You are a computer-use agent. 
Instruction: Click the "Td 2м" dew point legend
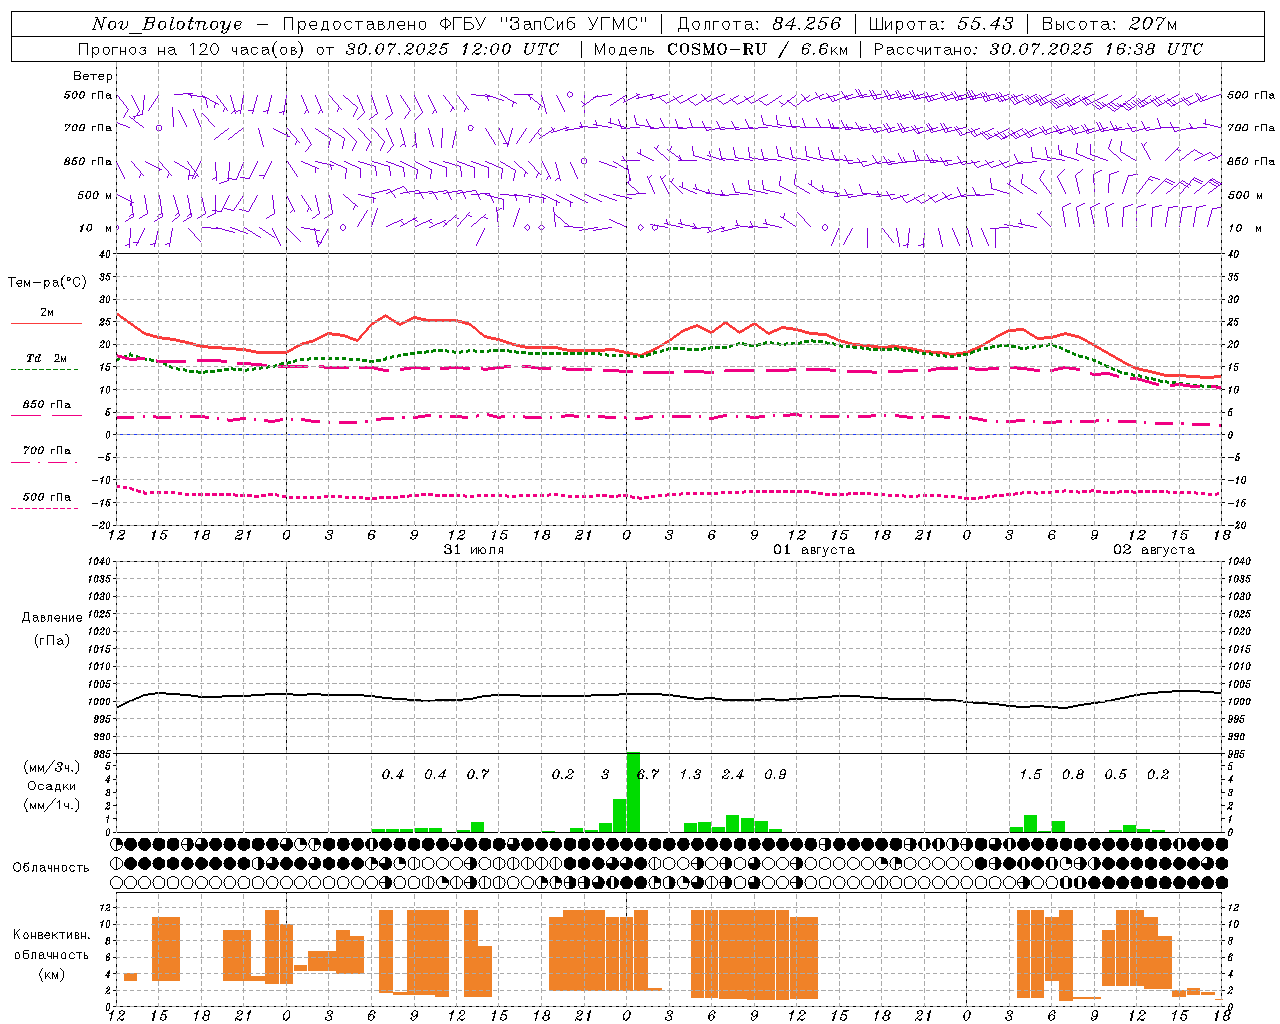coord(46,358)
